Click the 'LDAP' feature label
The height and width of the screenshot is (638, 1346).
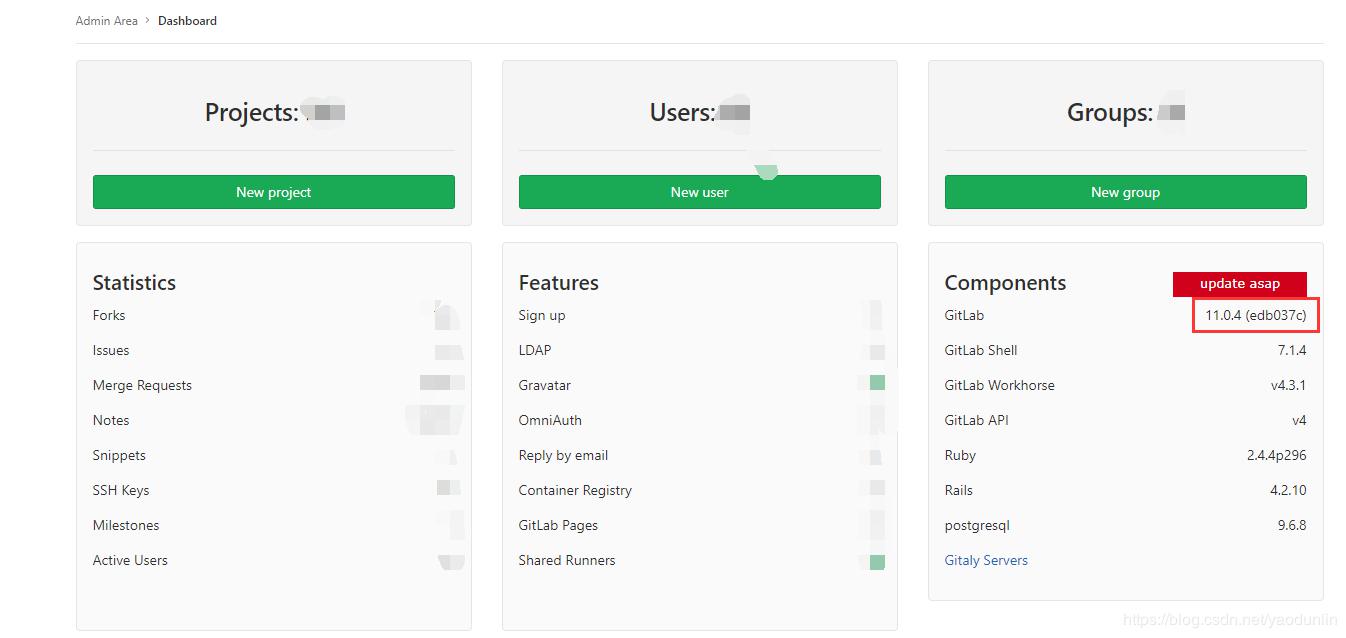[x=535, y=350]
